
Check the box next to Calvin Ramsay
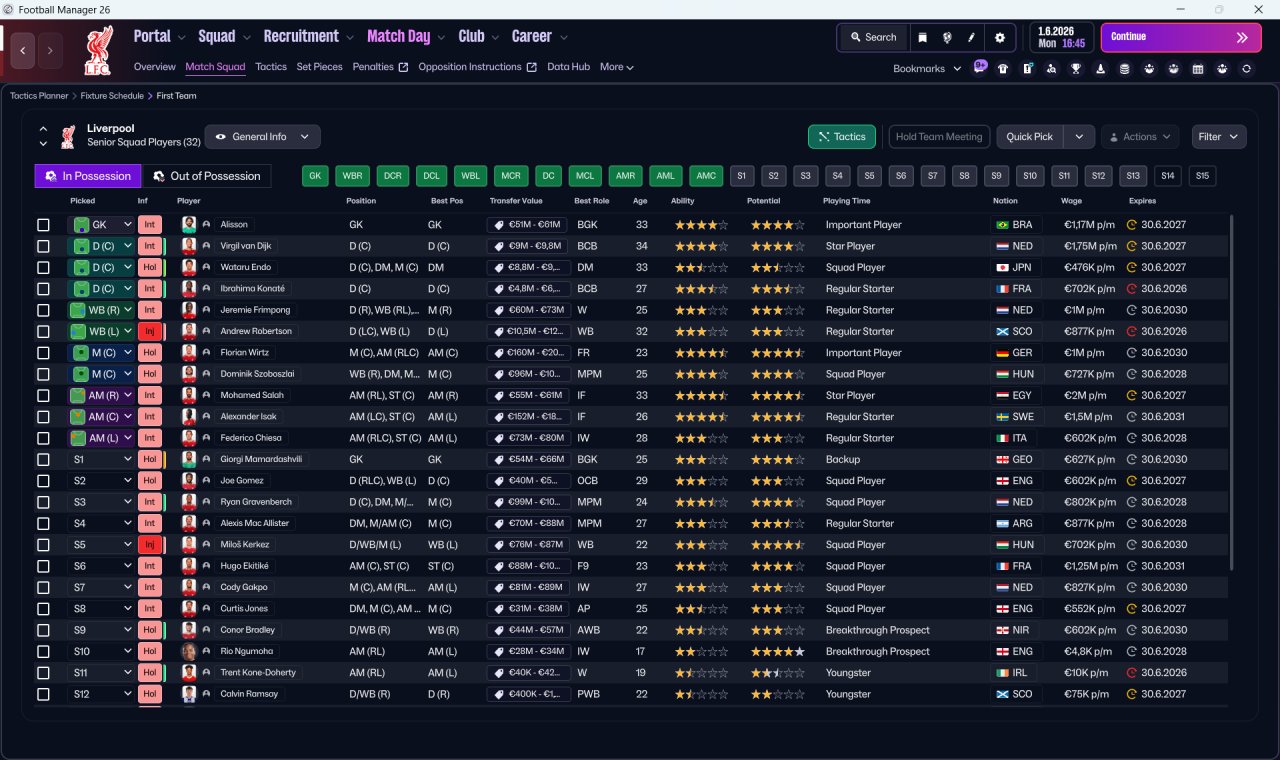tap(43, 694)
